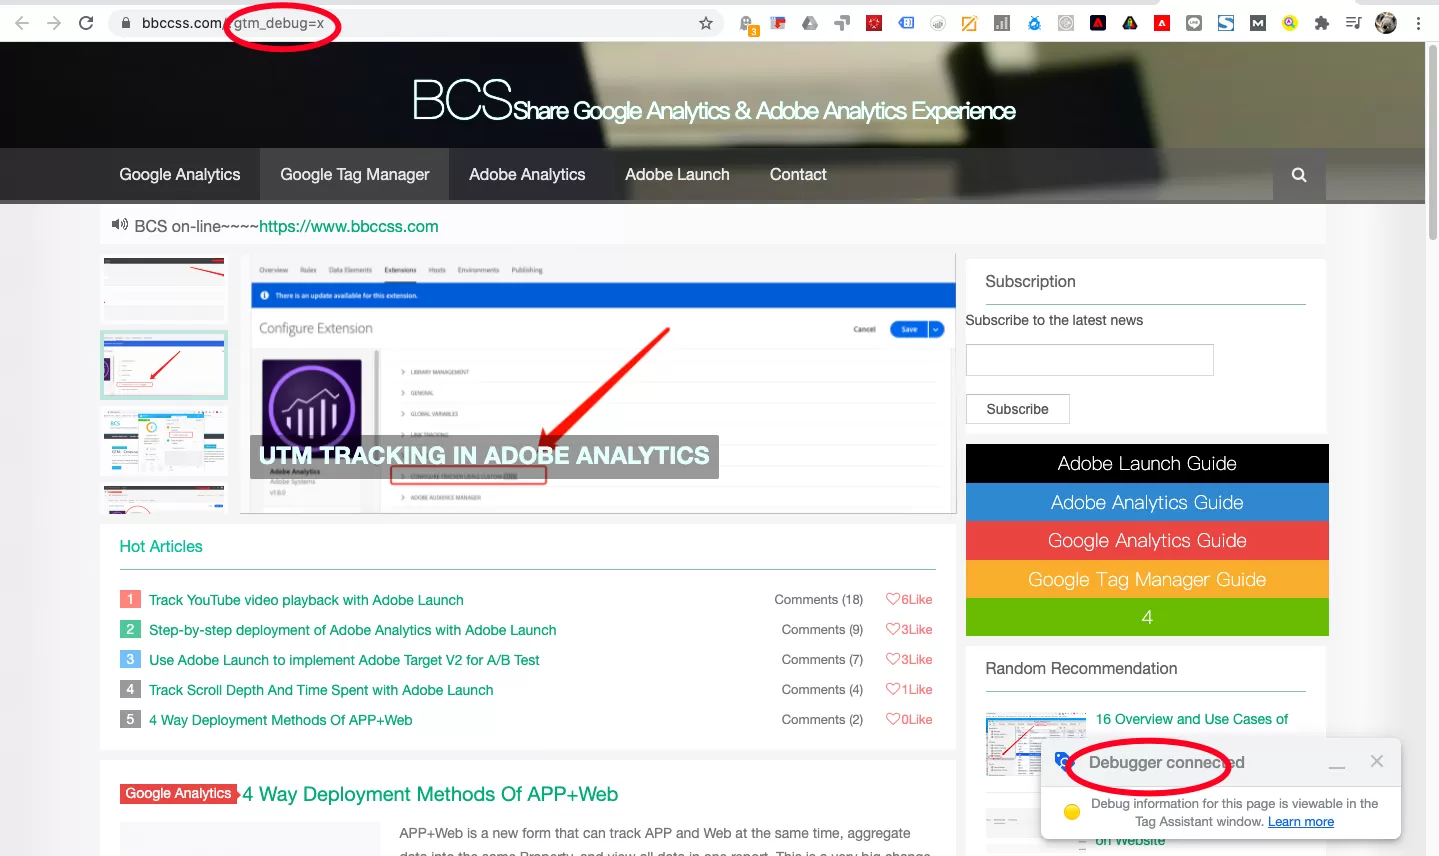1439x856 pixels.
Task: Open the Google Analytics Guide banner
Action: coord(1147,541)
